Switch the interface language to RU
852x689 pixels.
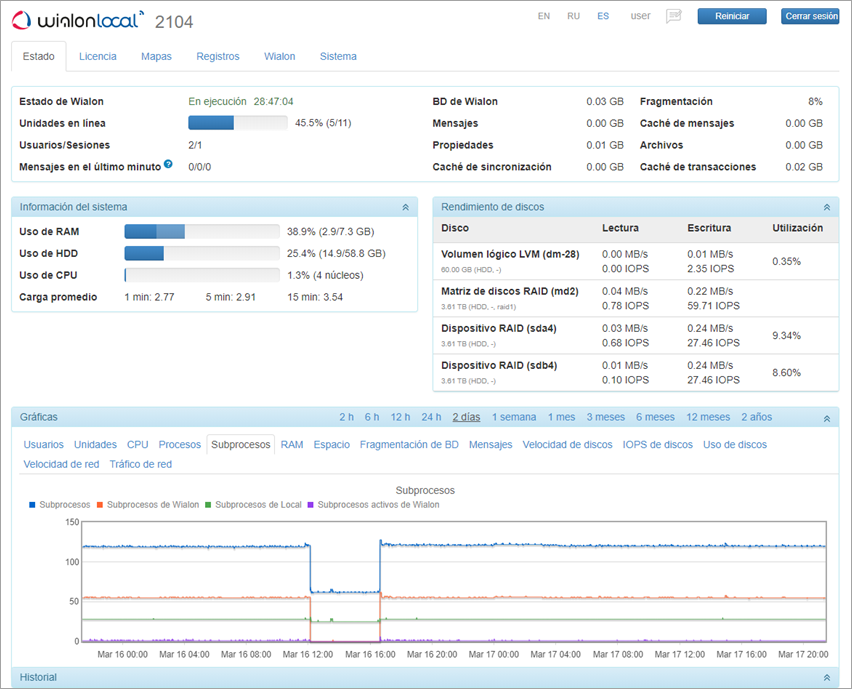573,16
